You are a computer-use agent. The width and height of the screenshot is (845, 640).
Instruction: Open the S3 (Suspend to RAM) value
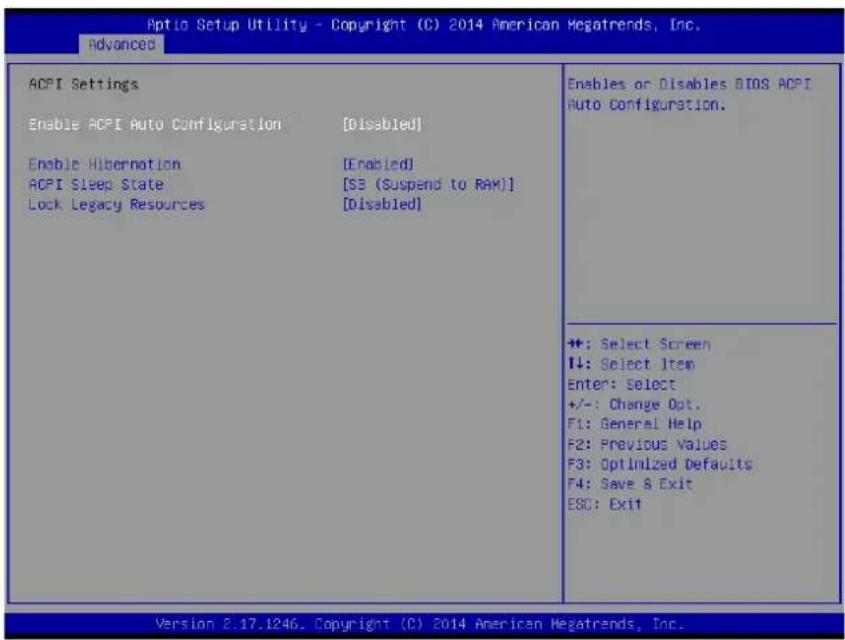pyautogui.click(x=428, y=184)
